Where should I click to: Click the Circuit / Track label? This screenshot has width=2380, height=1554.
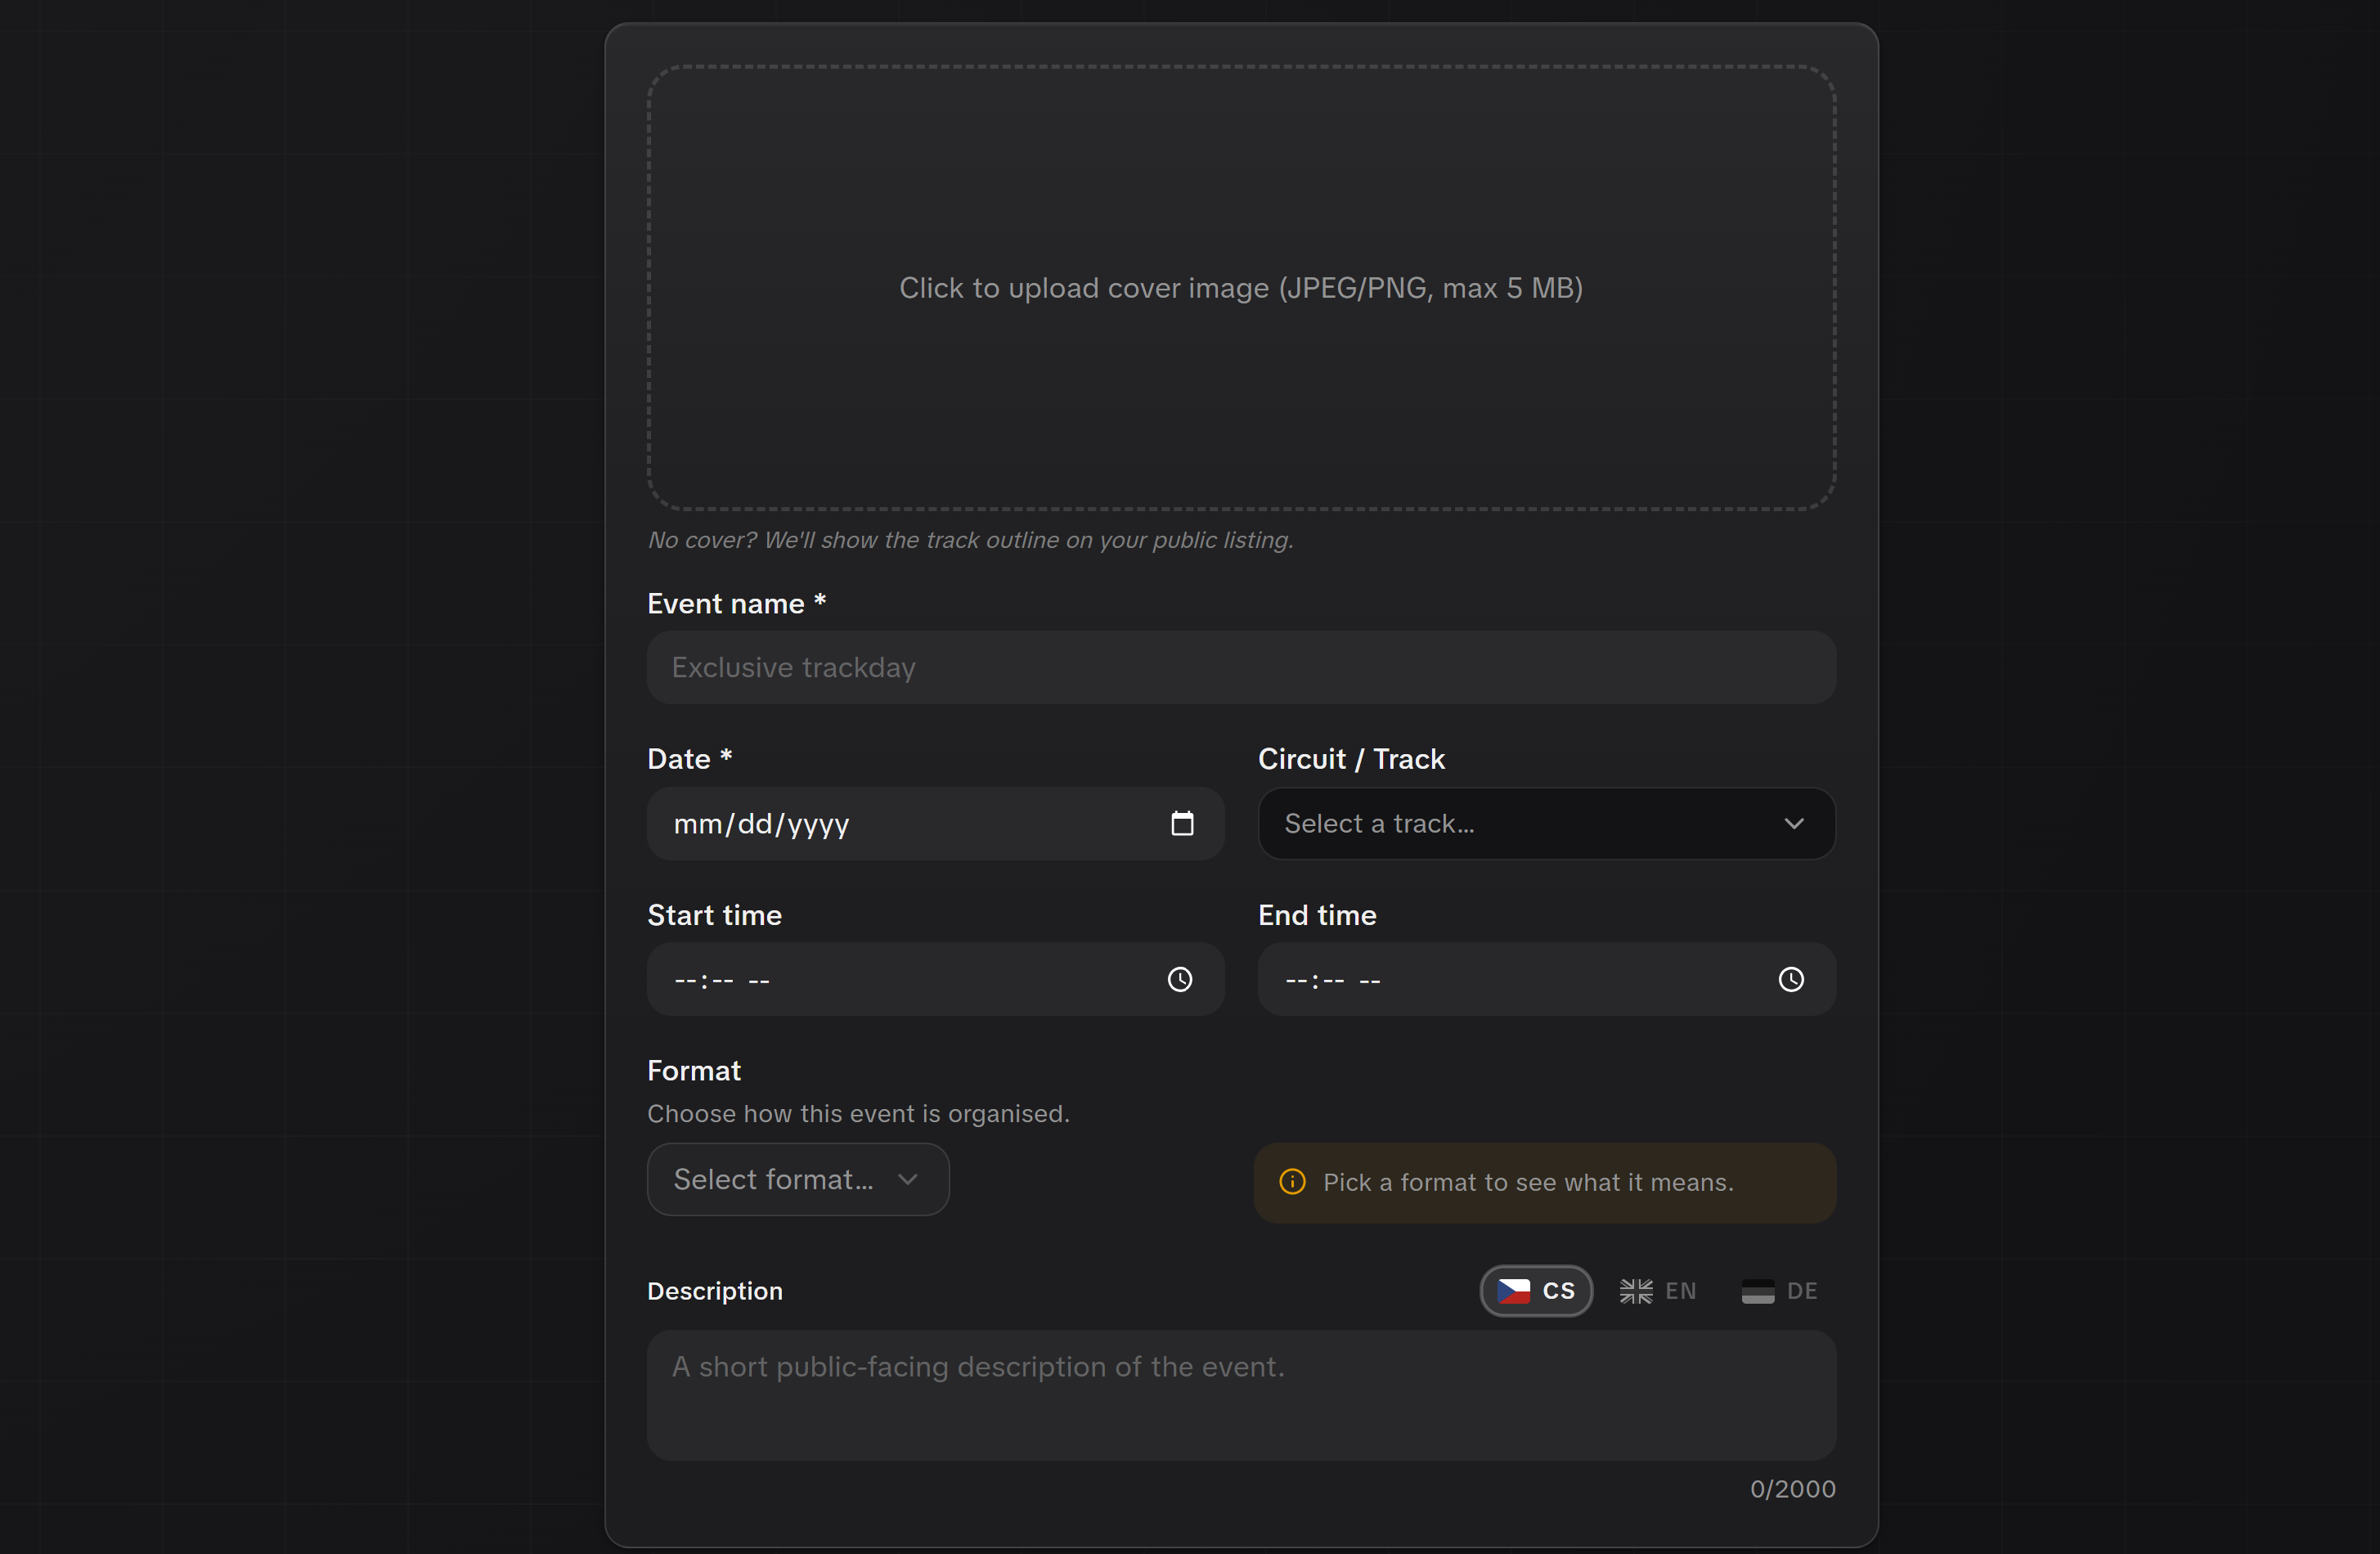click(x=1351, y=759)
